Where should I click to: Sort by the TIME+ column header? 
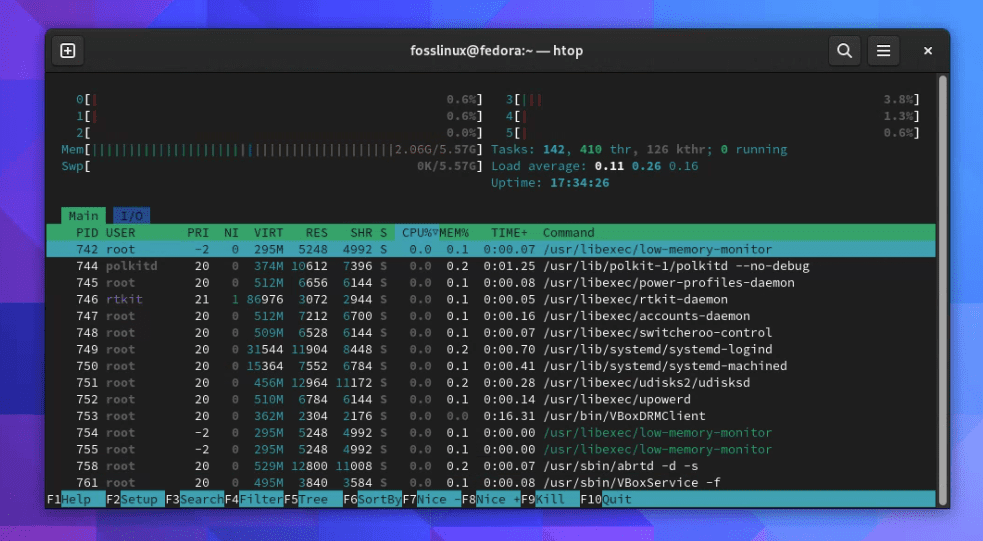pyautogui.click(x=509, y=233)
